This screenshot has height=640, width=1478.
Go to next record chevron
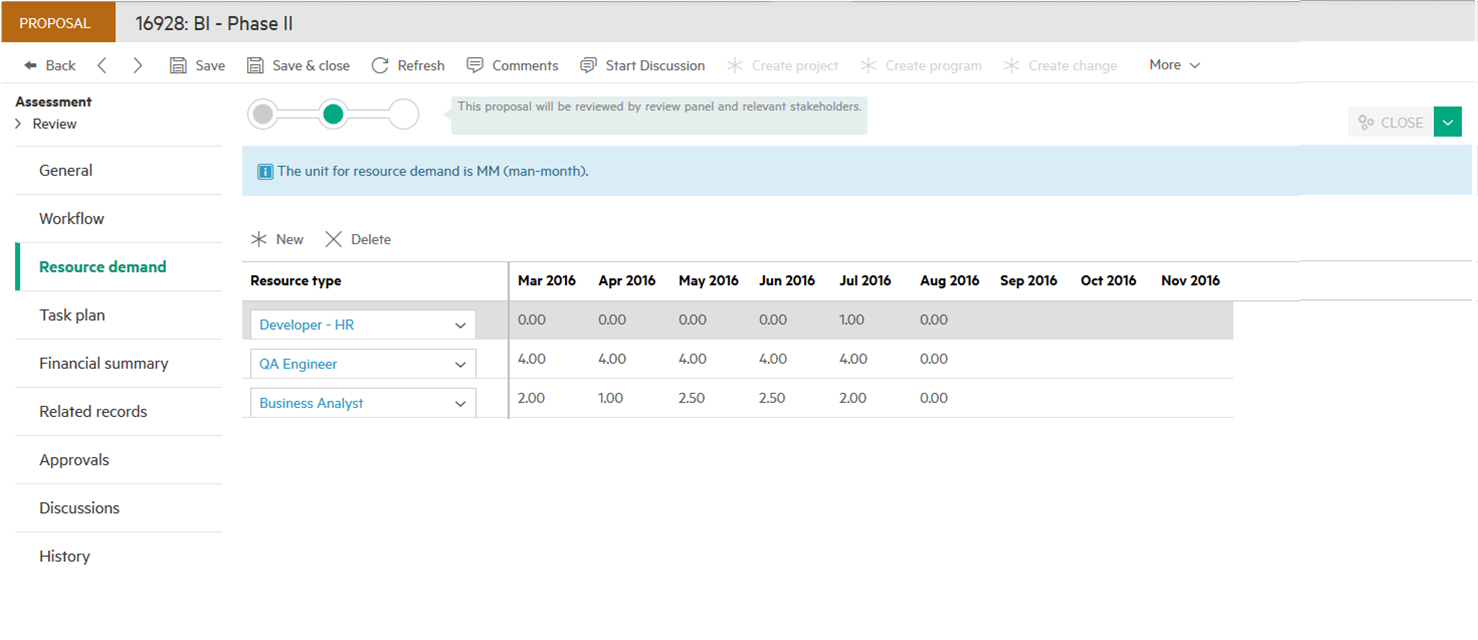(x=138, y=66)
